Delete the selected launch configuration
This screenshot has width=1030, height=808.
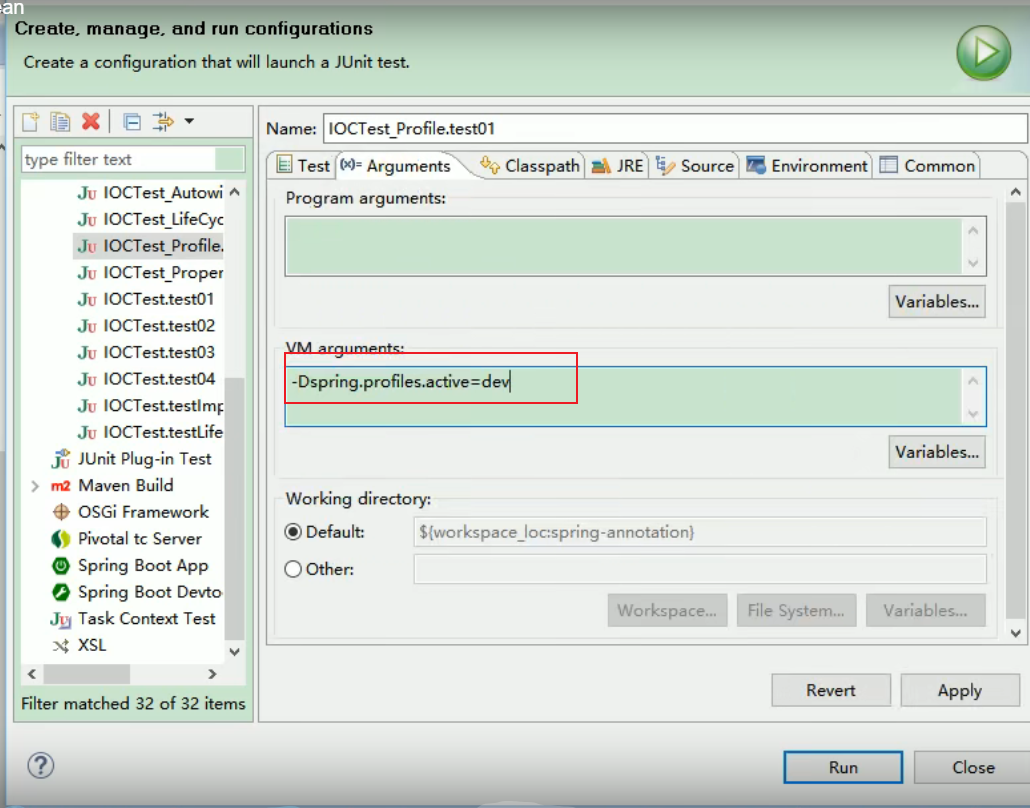(x=91, y=121)
